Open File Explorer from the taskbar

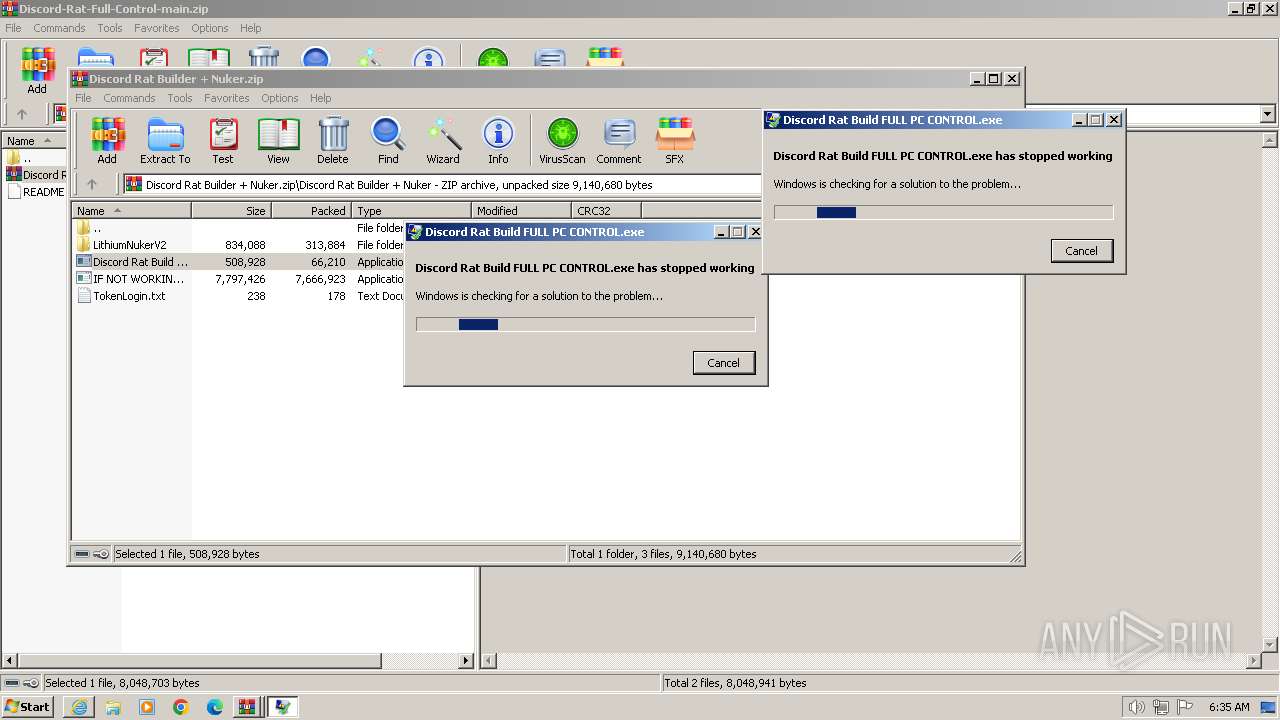(113, 707)
